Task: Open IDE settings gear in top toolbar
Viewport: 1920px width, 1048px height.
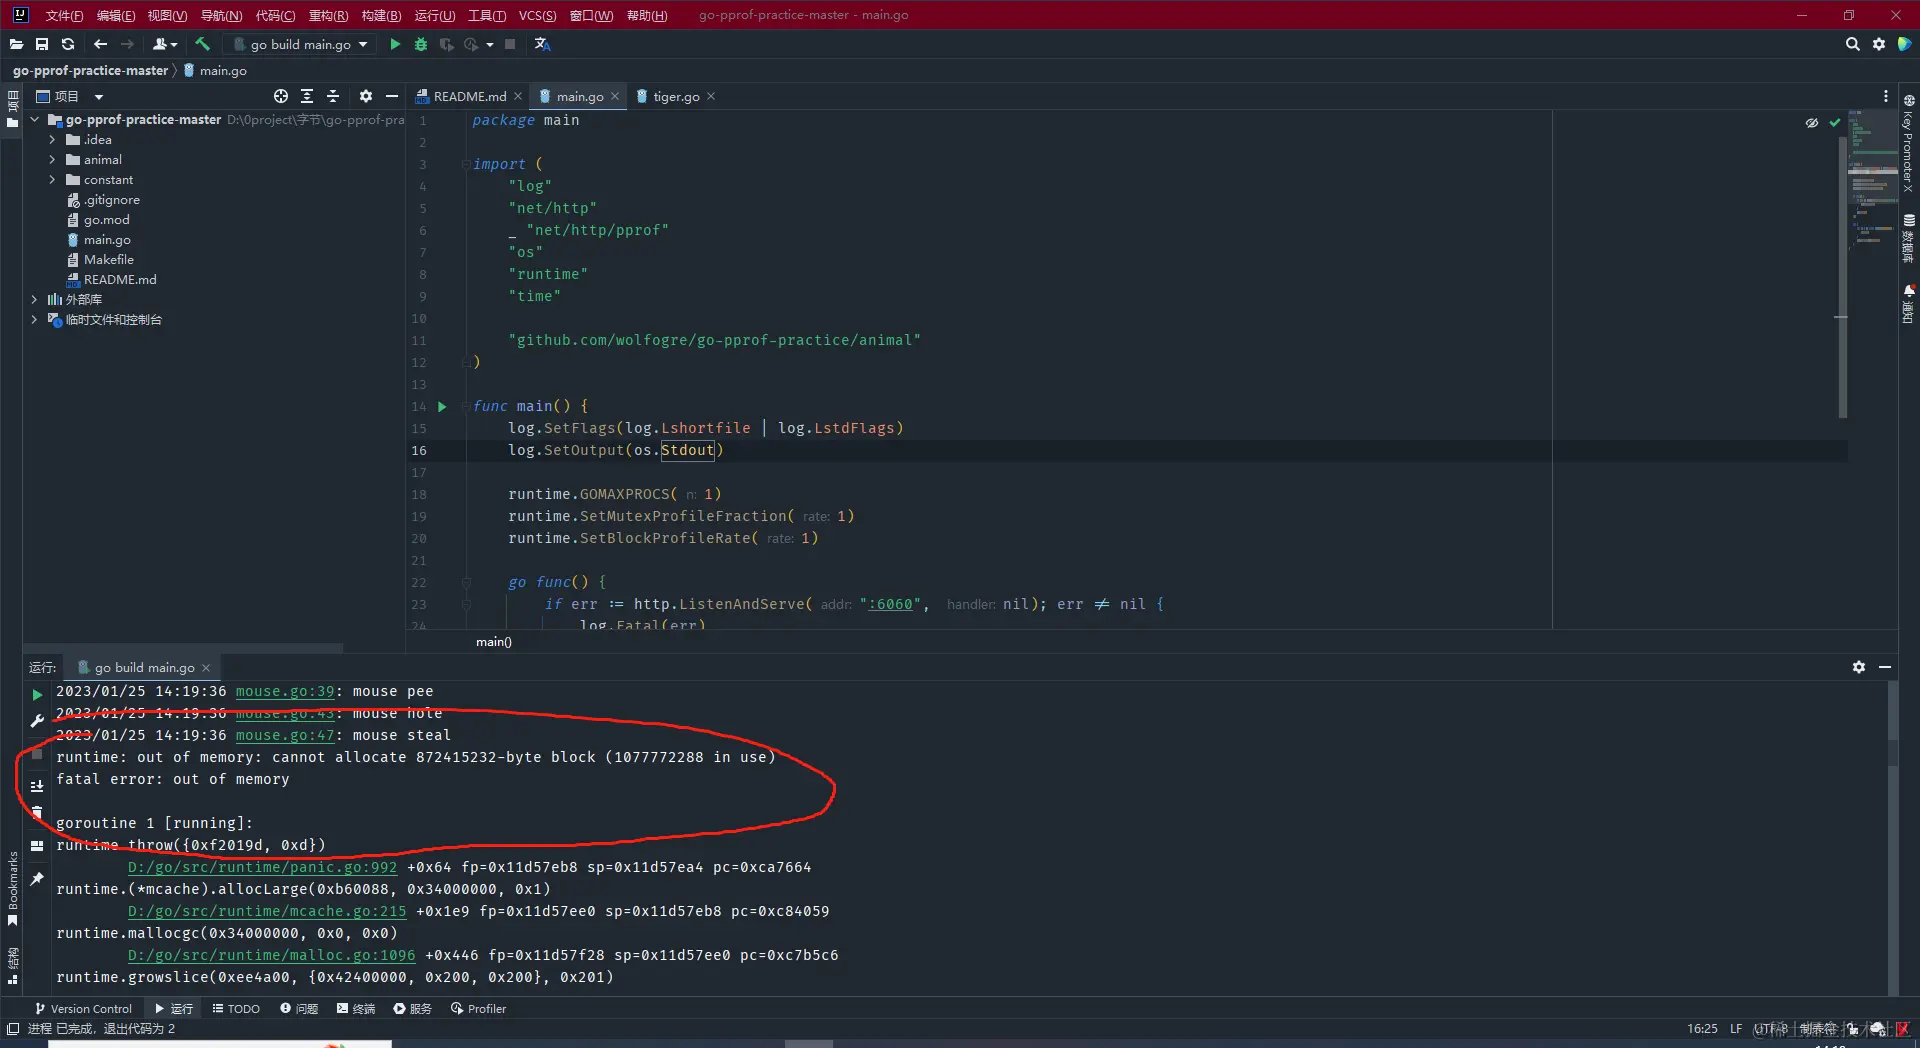Action: (x=1879, y=44)
